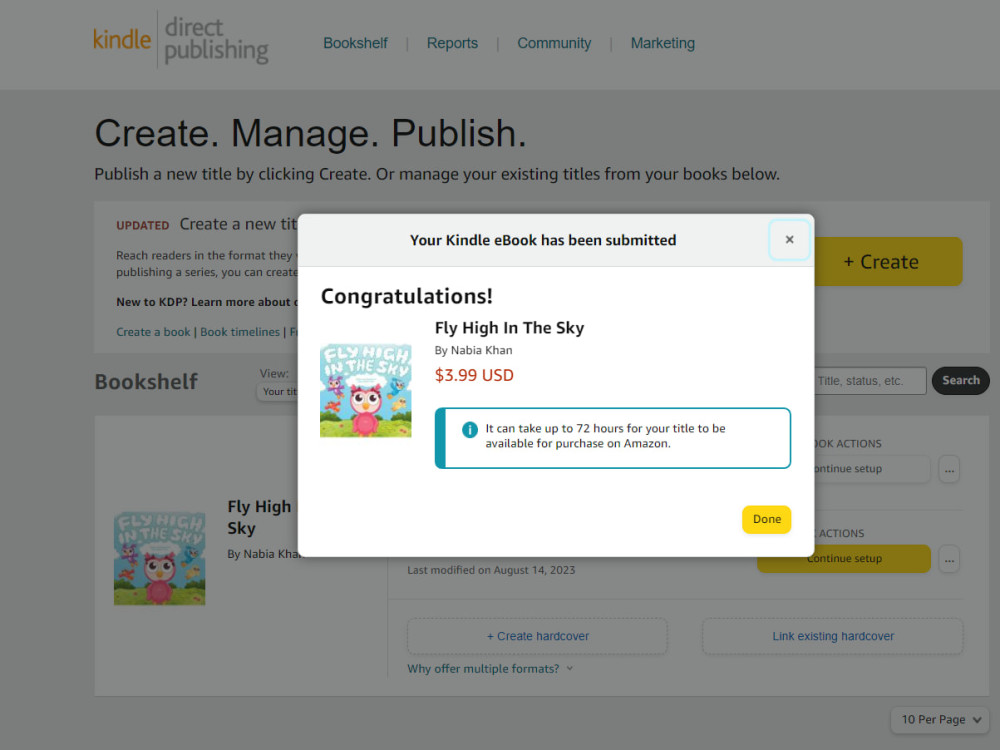Open the Marketing menu tab
The height and width of the screenshot is (750, 1000).
tap(663, 43)
